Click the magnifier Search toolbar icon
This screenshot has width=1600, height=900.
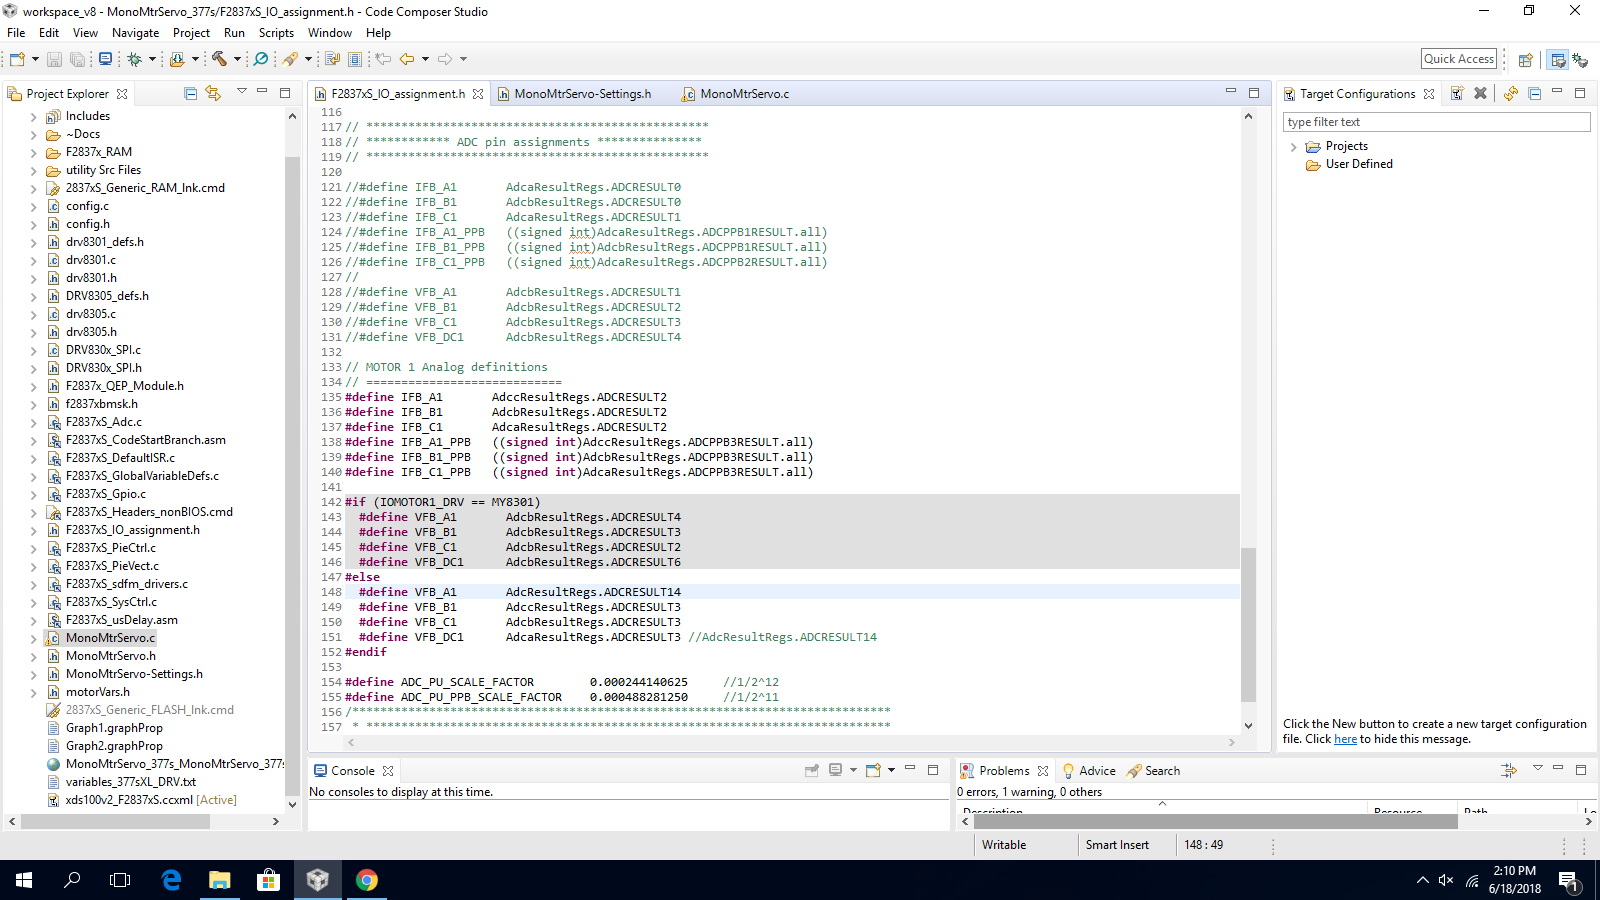pyautogui.click(x=261, y=59)
